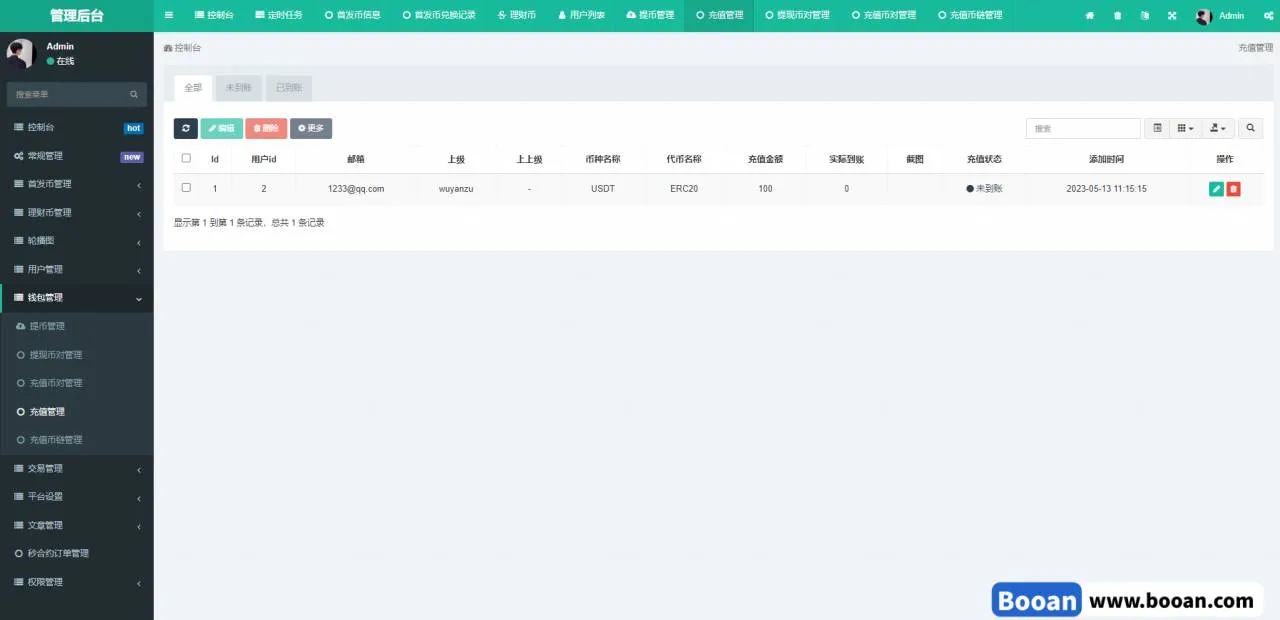
Task: Click the trash icon in top bar
Action: click(1117, 16)
